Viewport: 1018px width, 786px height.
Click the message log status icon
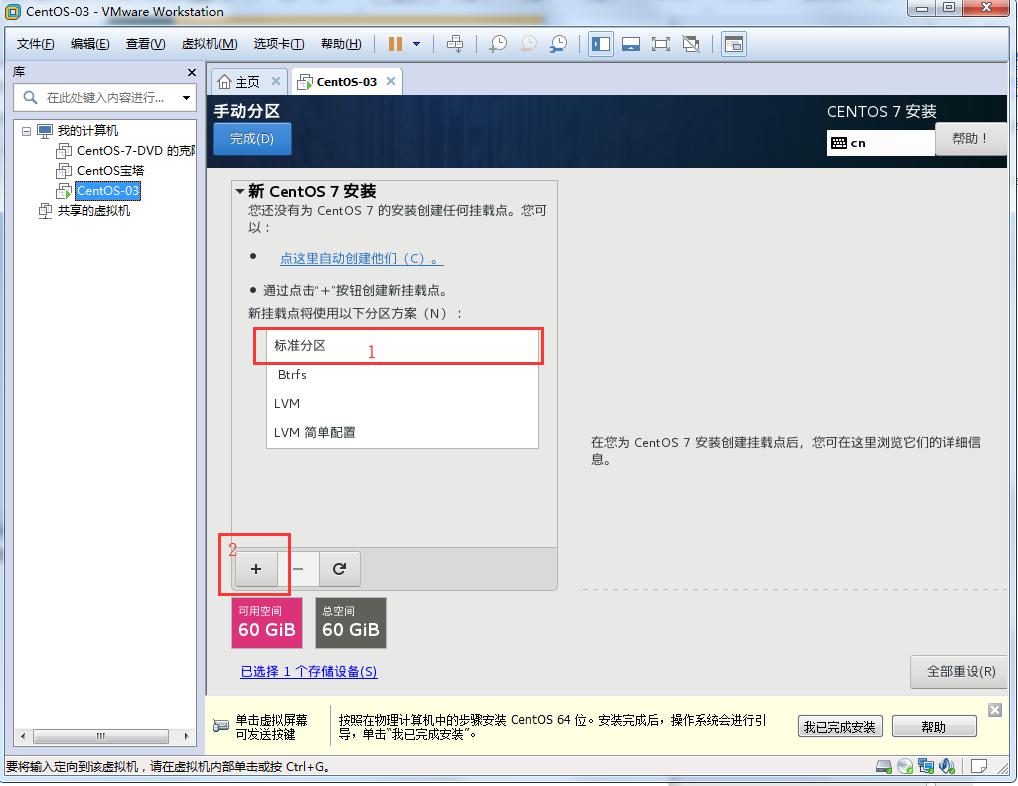pos(979,767)
